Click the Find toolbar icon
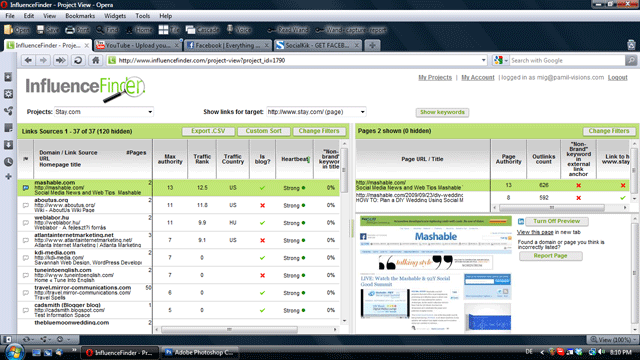This screenshot has height=360, width=640. tap(107, 30)
